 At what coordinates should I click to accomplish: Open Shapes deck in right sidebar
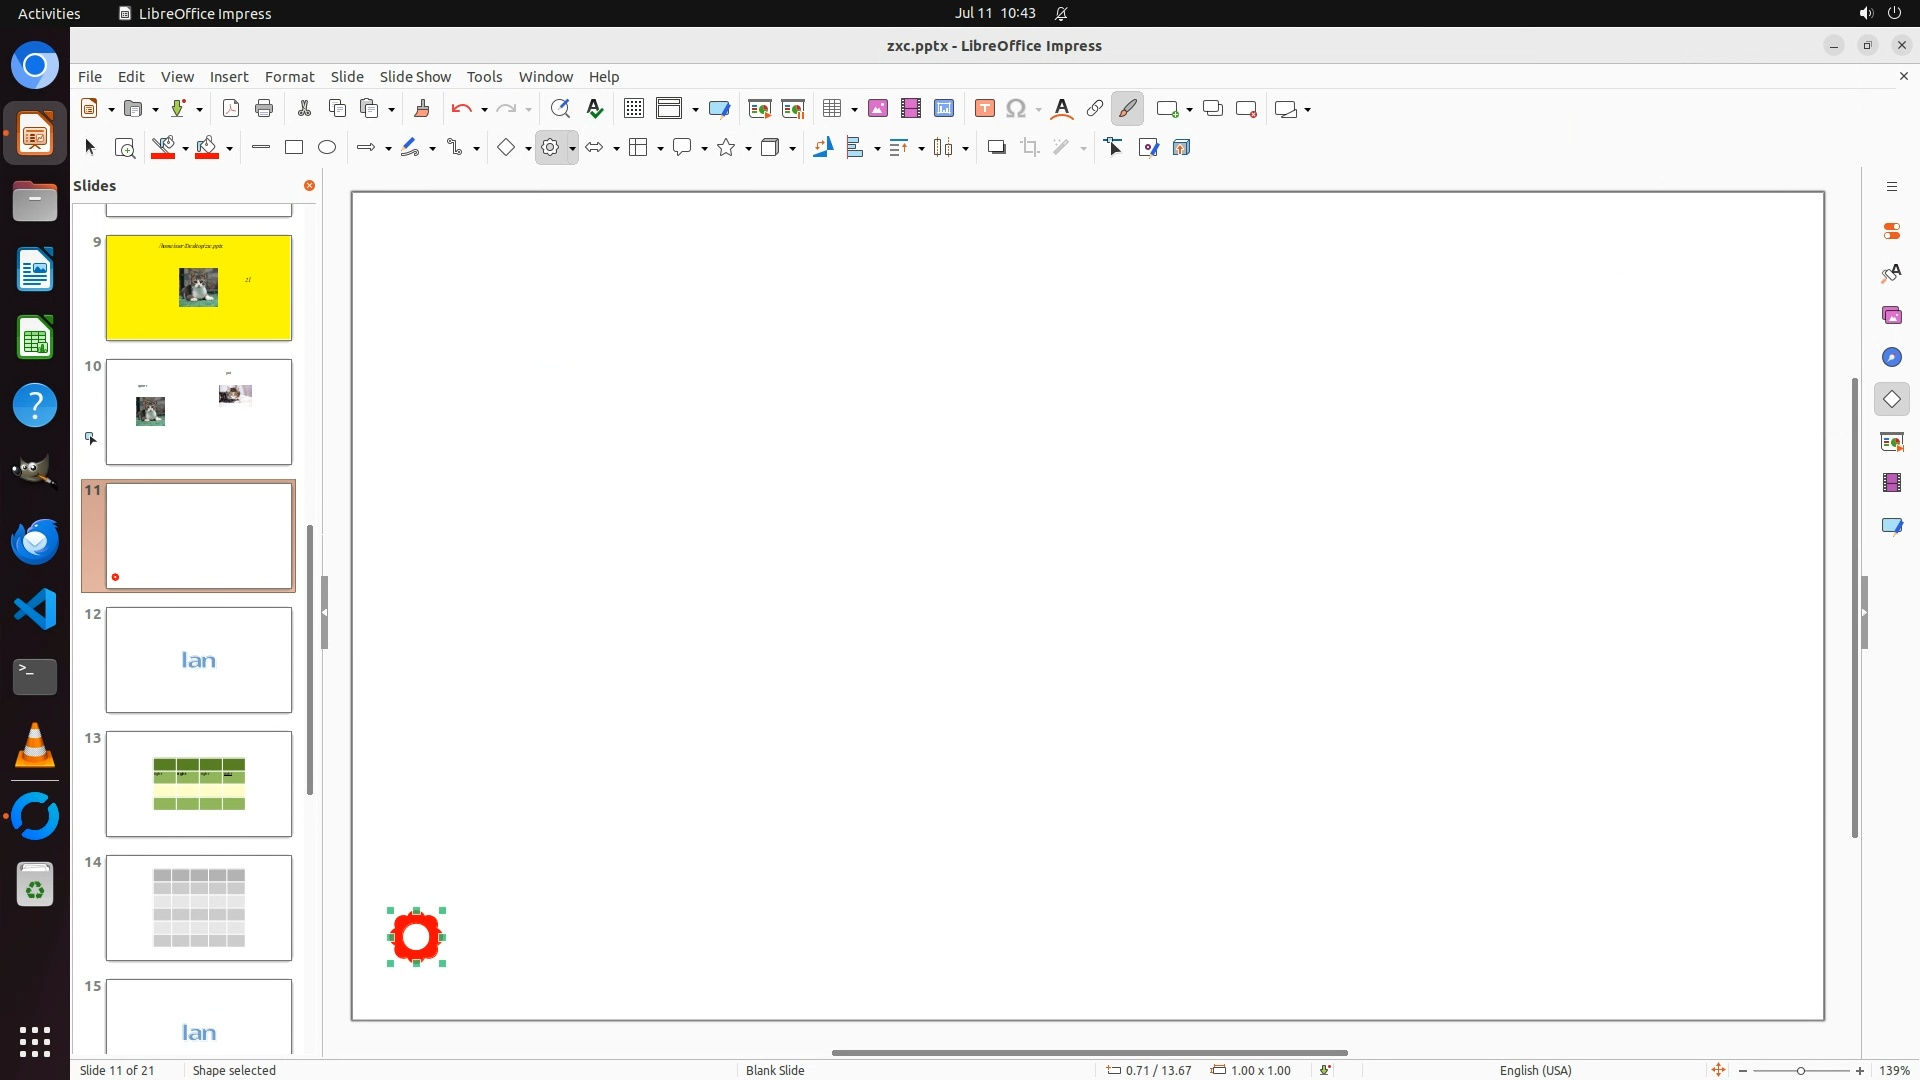(1891, 399)
